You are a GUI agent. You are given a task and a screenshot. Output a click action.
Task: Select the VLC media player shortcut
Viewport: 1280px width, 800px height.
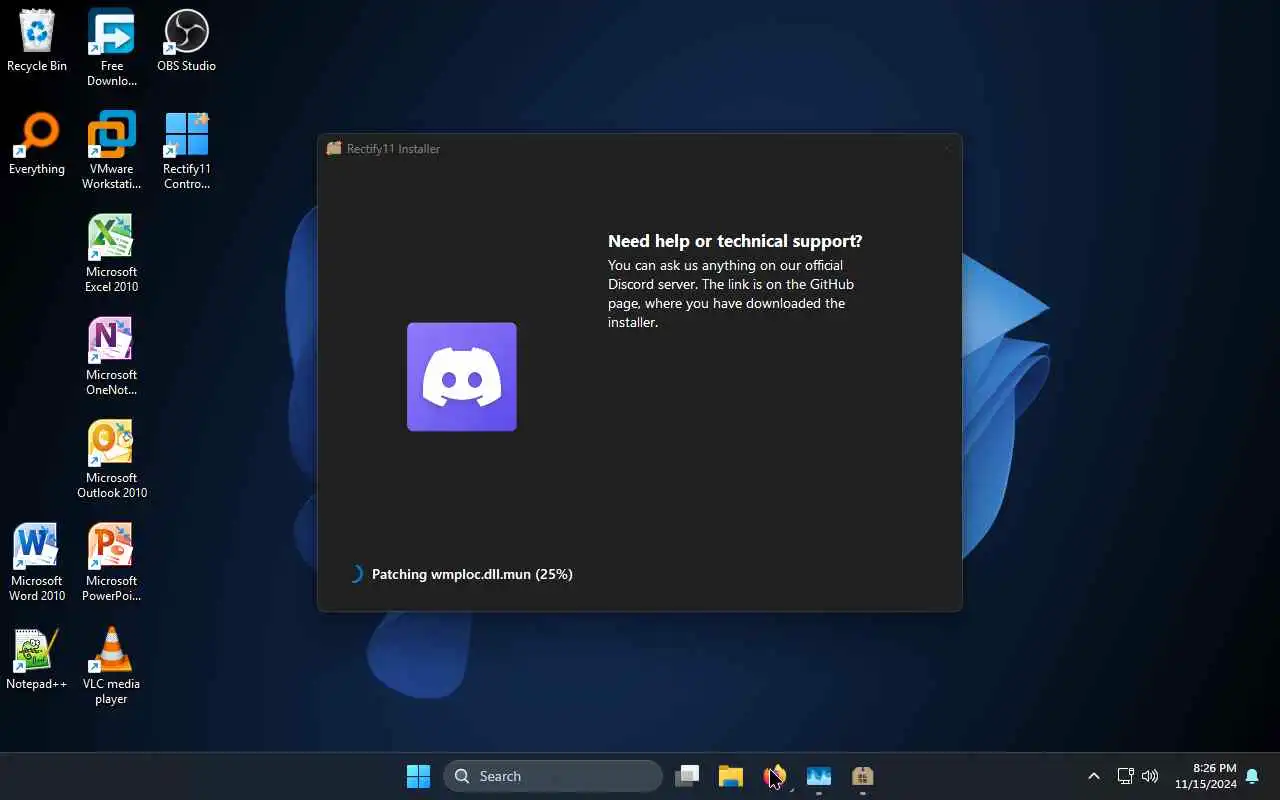coord(111,665)
